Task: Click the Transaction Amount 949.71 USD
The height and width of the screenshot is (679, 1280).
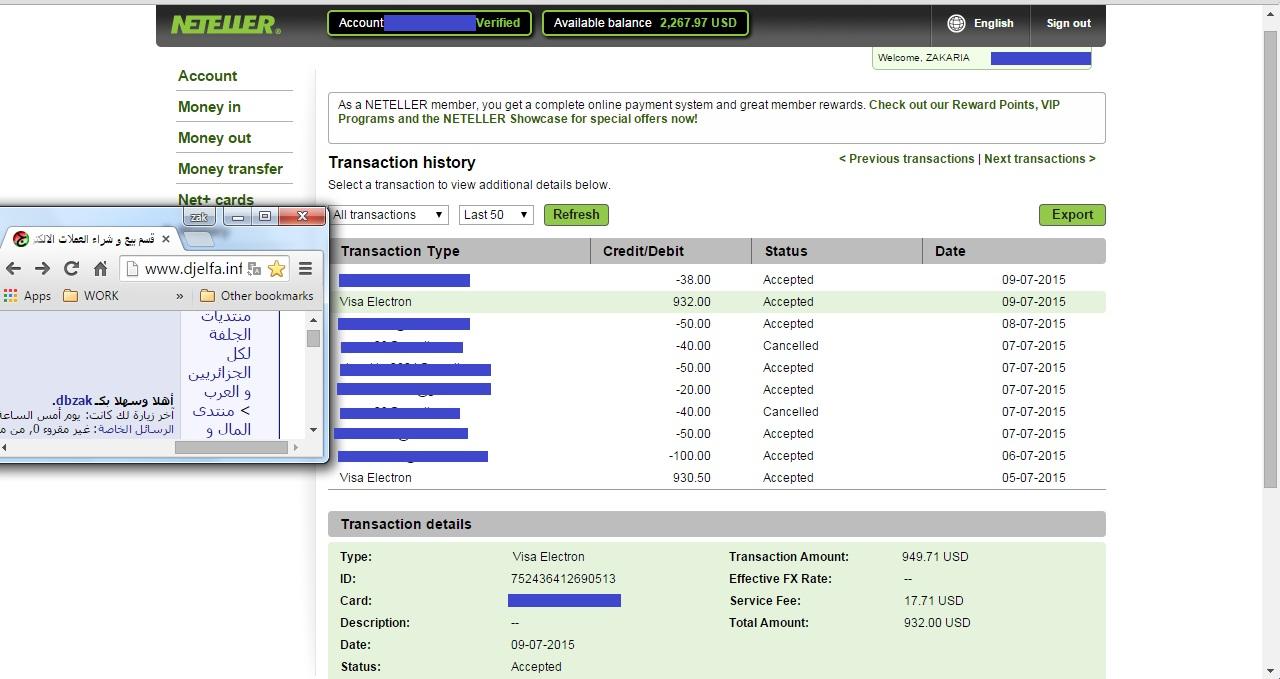Action: (x=935, y=557)
